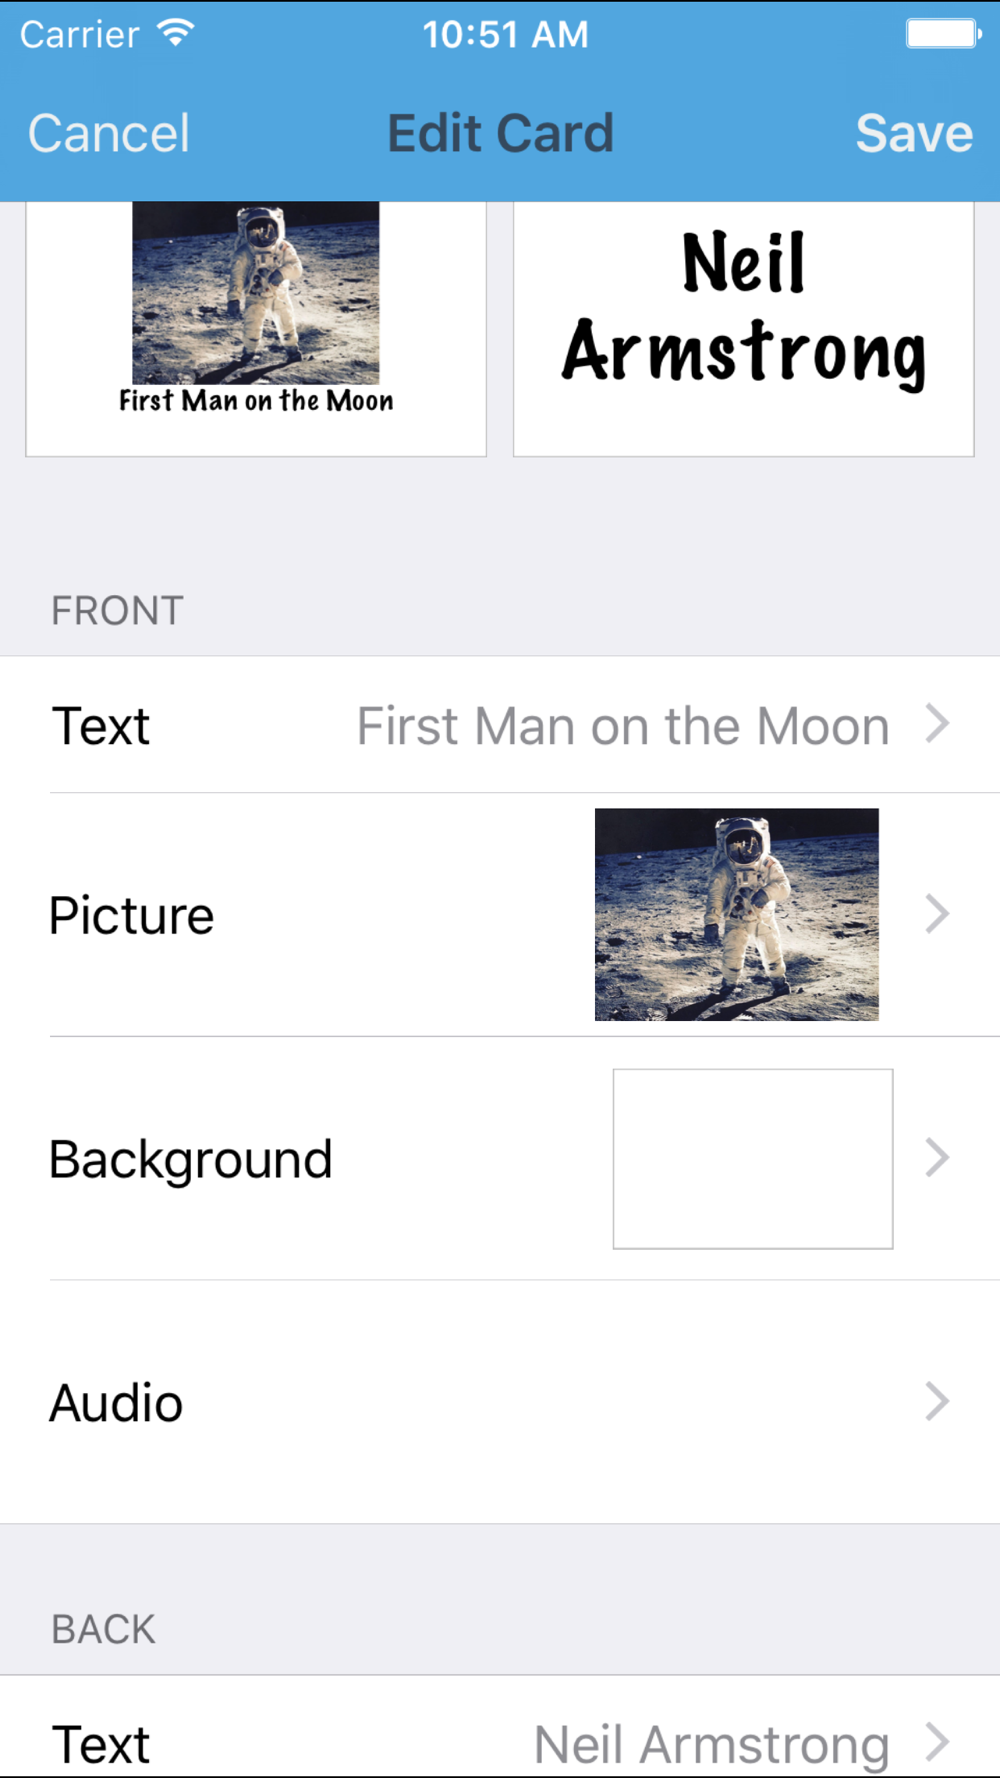The image size is (1000, 1778).
Task: Select the Background row label
Action: point(190,1160)
